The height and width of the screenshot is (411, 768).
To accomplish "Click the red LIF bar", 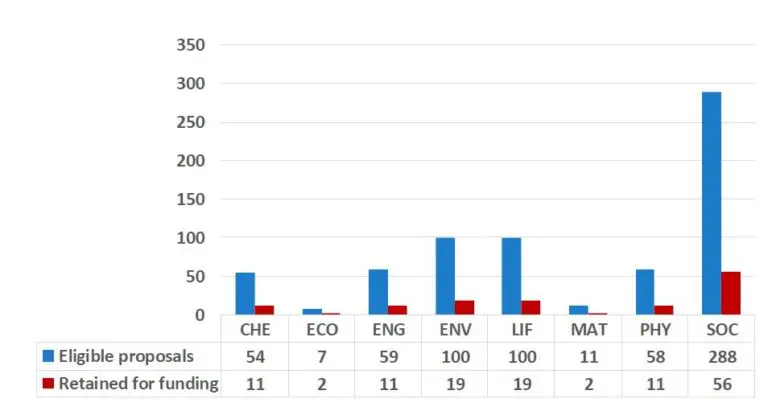I will pyautogui.click(x=530, y=307).
